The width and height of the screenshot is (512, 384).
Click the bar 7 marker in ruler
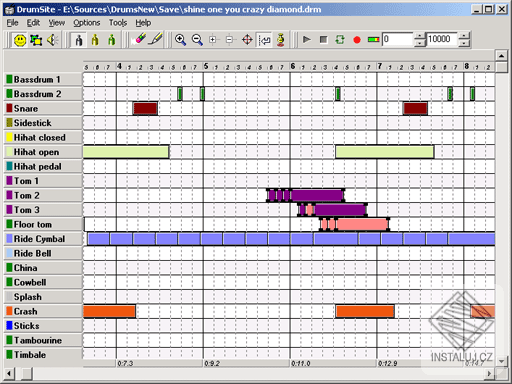[x=379, y=66]
